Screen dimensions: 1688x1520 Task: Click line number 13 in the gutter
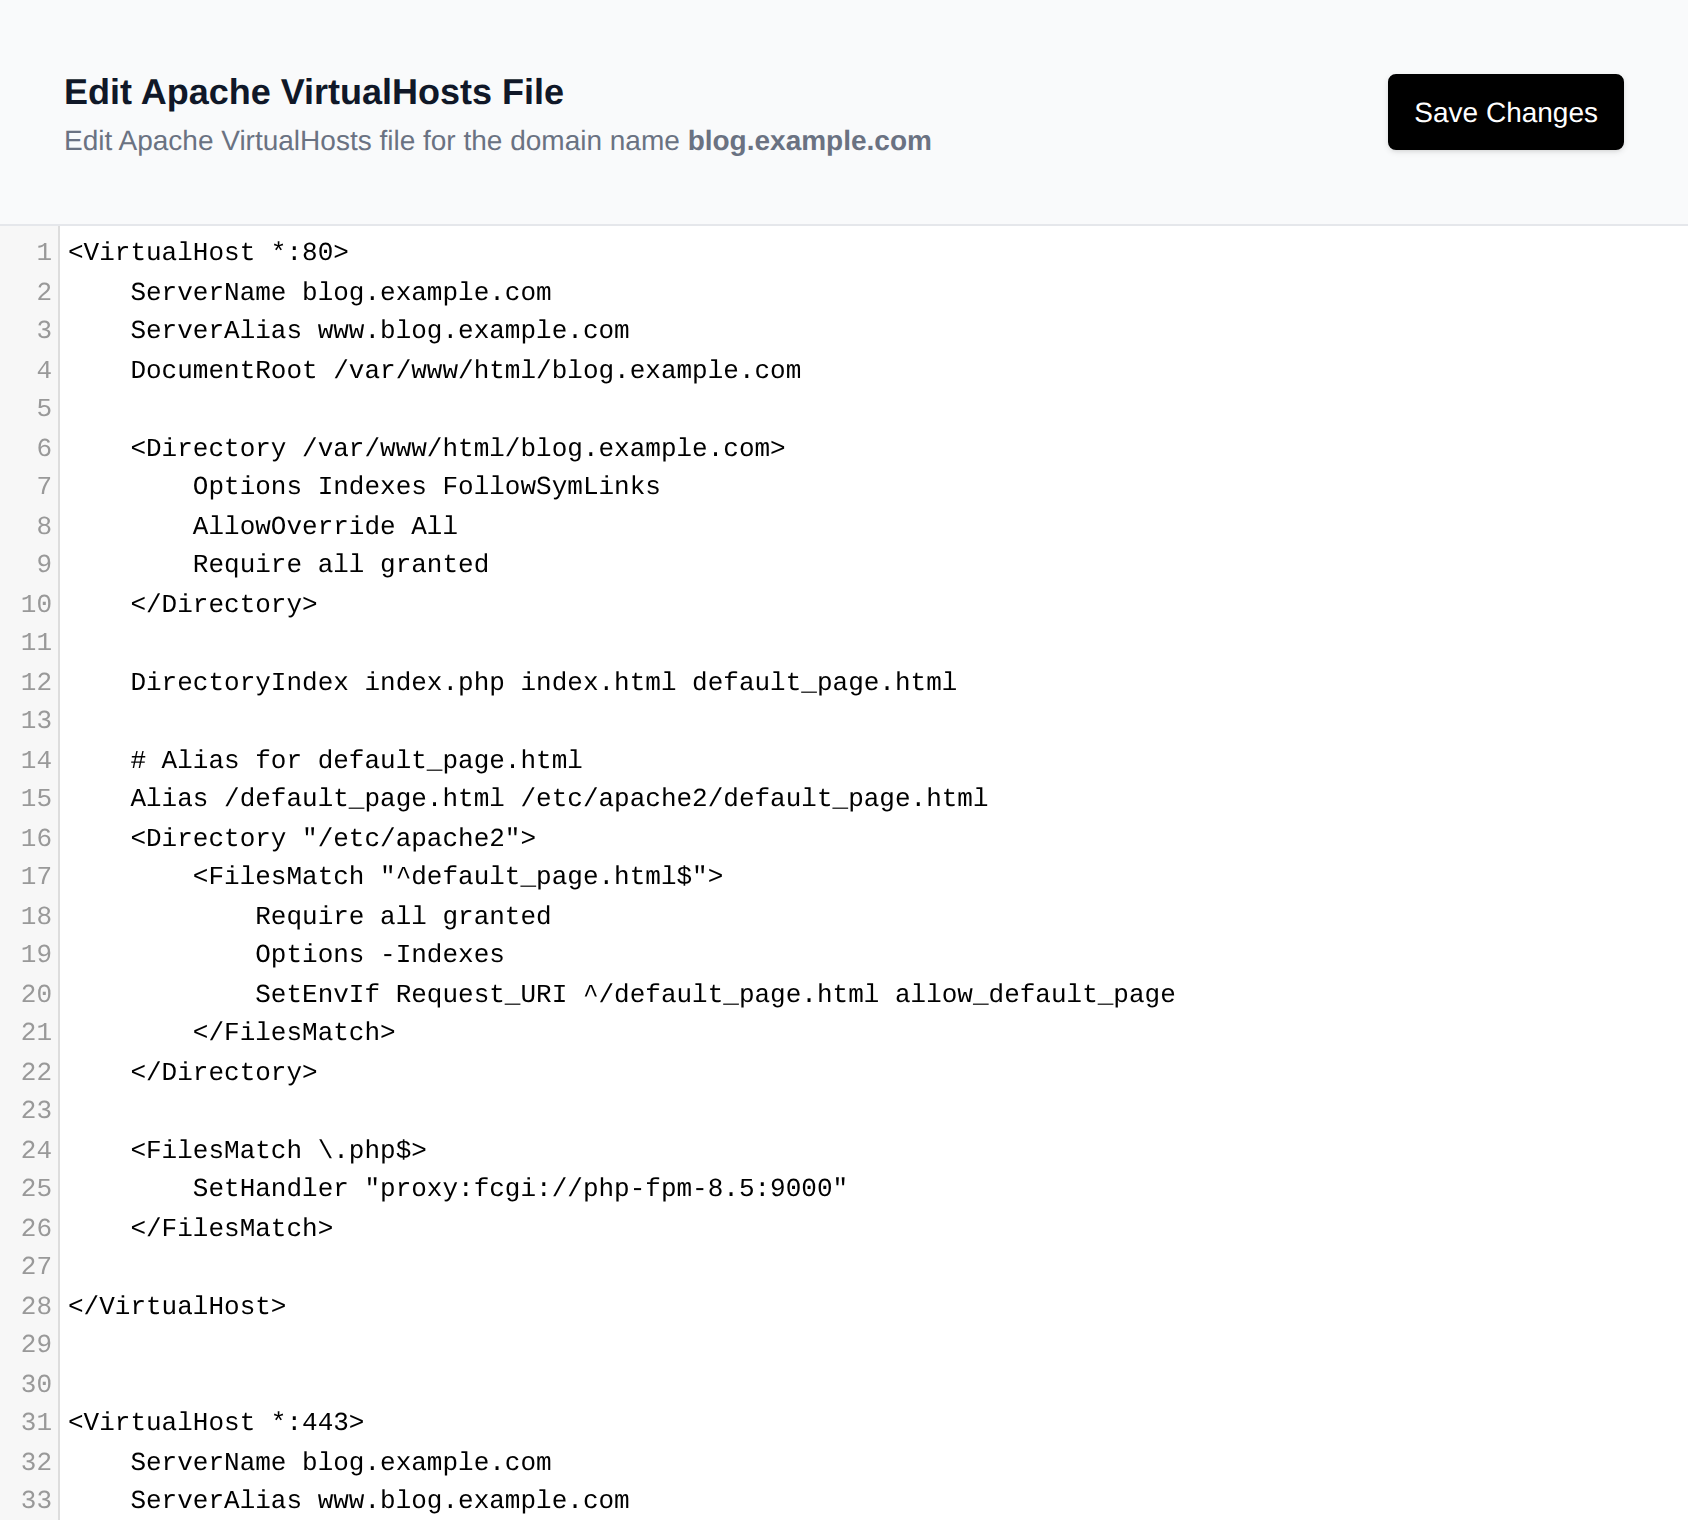[x=36, y=720]
